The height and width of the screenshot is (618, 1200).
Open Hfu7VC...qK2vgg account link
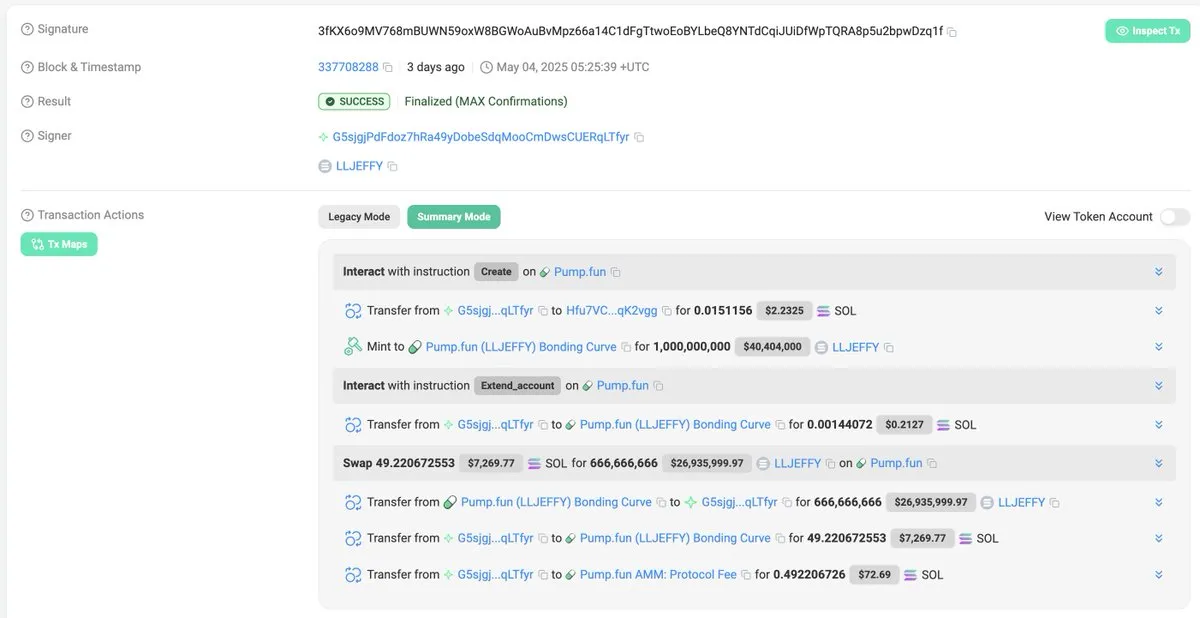tap(612, 311)
